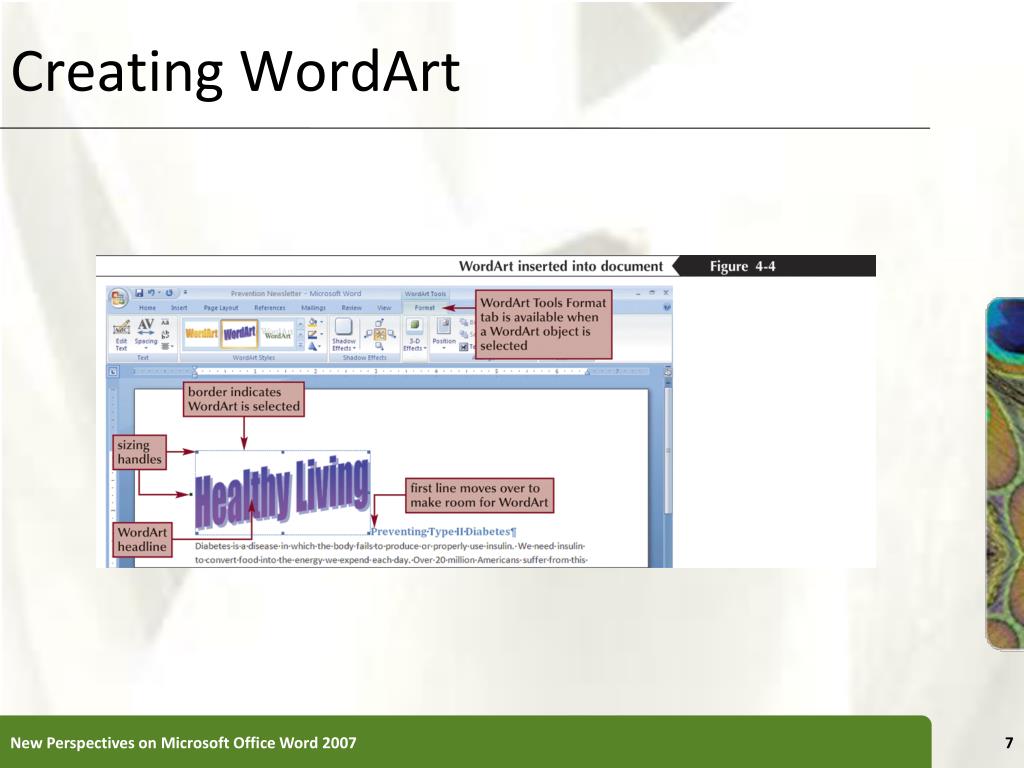The width and height of the screenshot is (1024, 768).
Task: Click the top-center sizing handle of WordArt
Action: pos(282,451)
